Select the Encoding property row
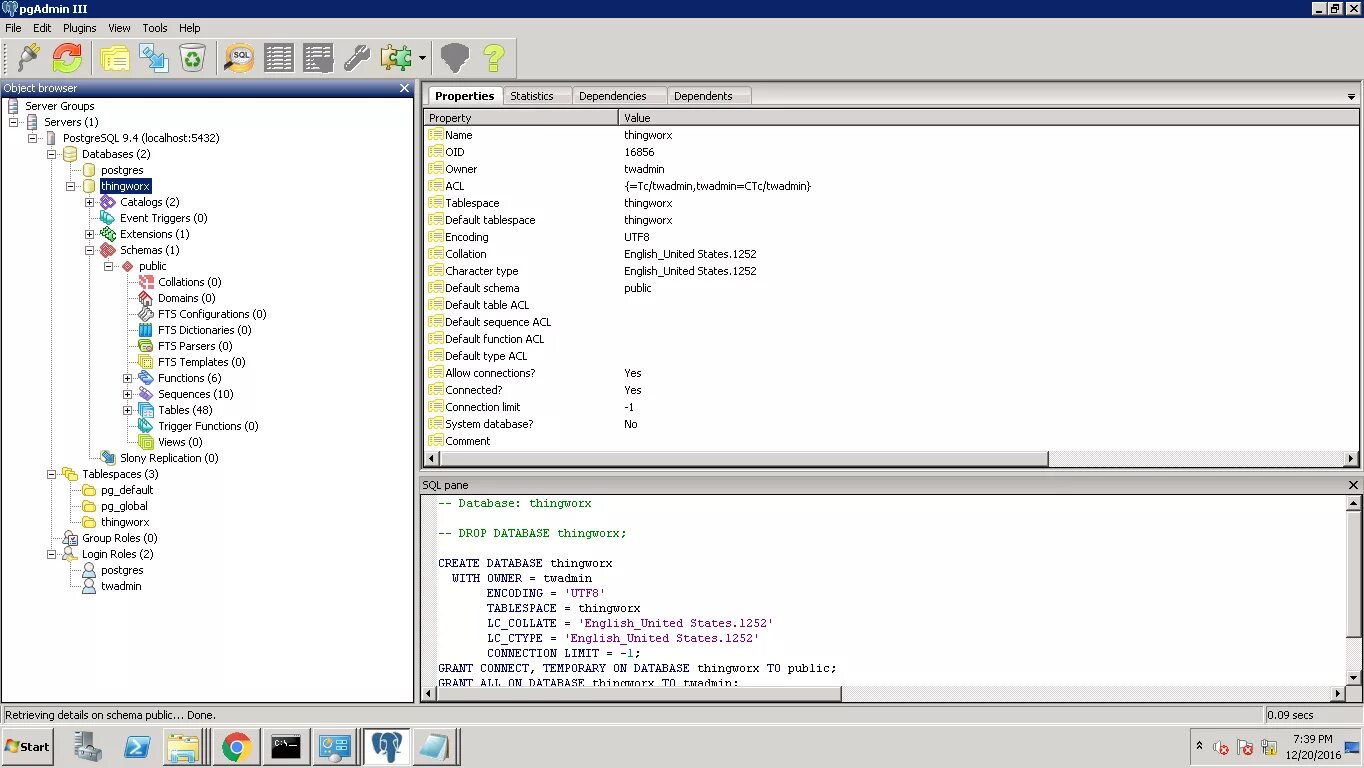This screenshot has height=768, width=1364. (890, 237)
